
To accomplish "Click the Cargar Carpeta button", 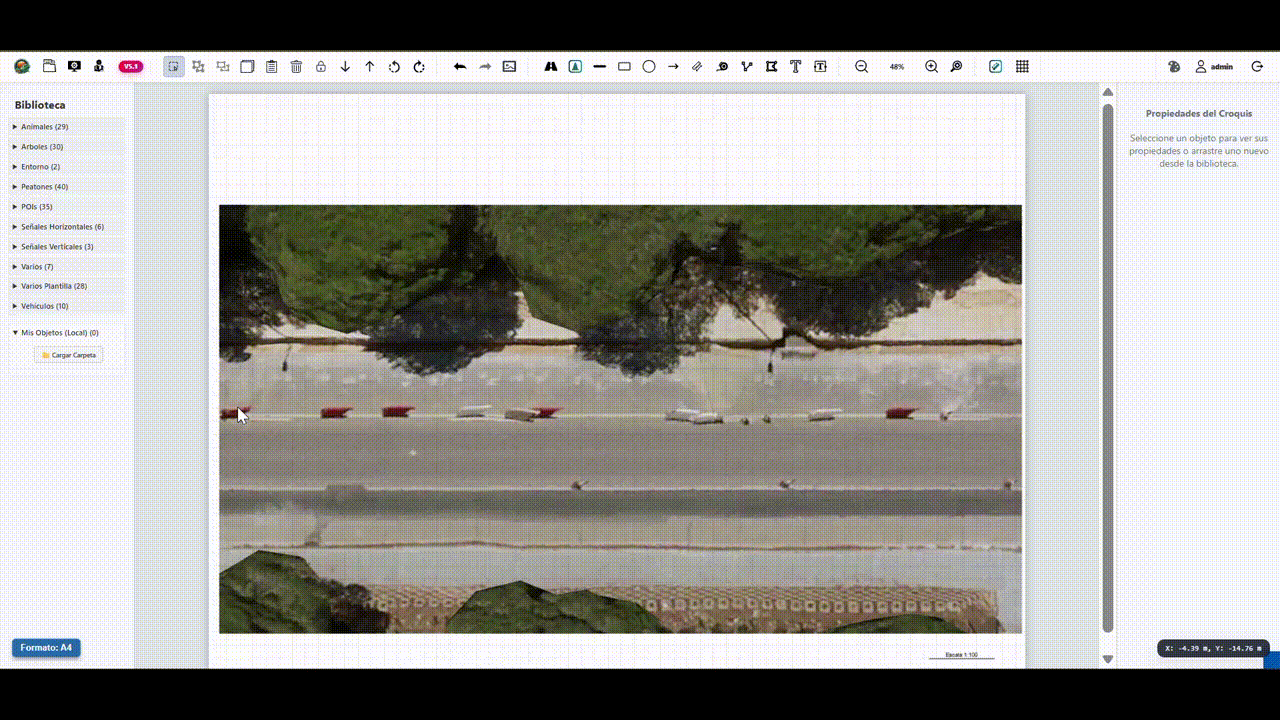I will coord(69,355).
